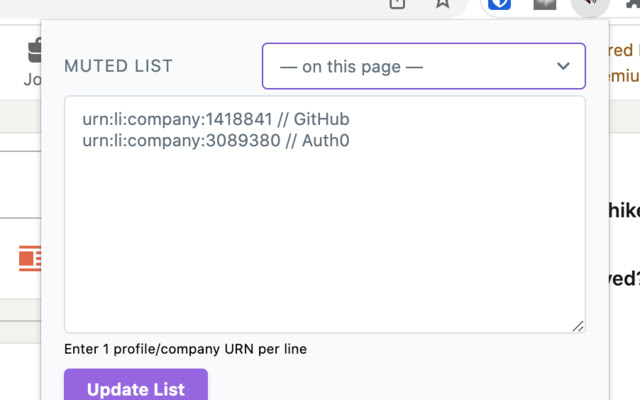This screenshot has height=400, width=640.
Task: Open the blue shield extension icon
Action: click(x=500, y=4)
